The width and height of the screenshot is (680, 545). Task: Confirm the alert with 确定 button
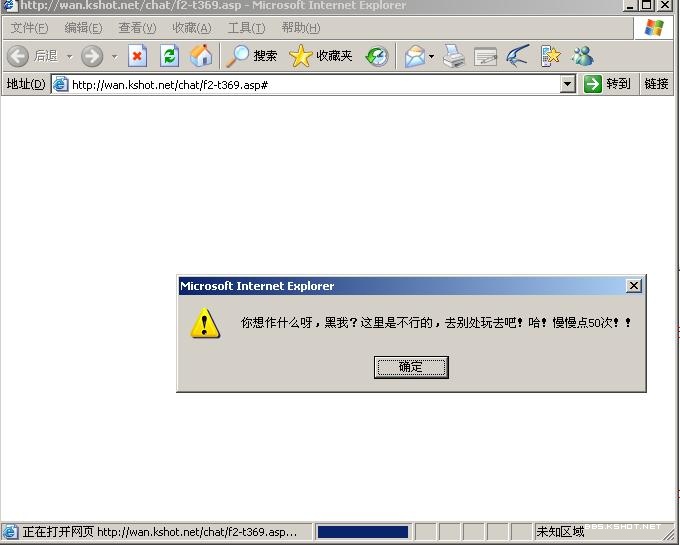411,367
